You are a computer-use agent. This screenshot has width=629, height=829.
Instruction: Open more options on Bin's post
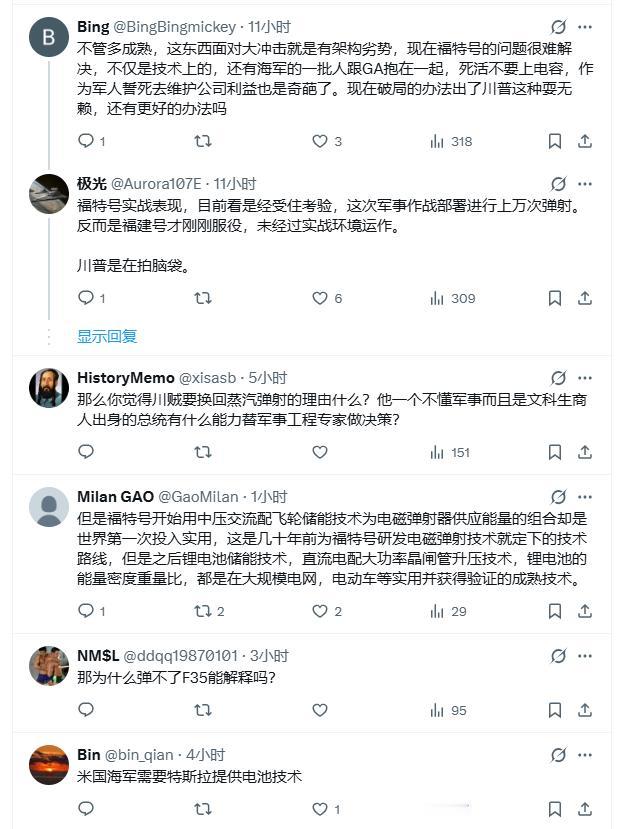click(585, 755)
